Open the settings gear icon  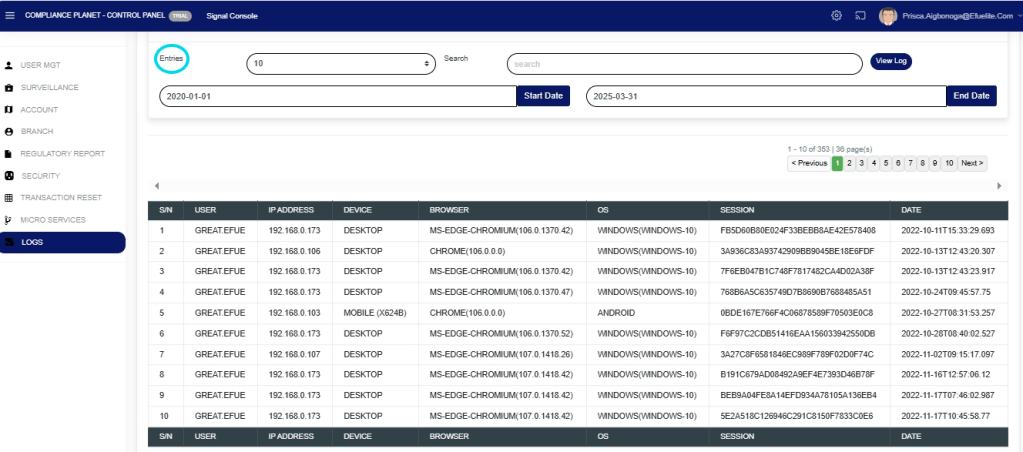836,16
